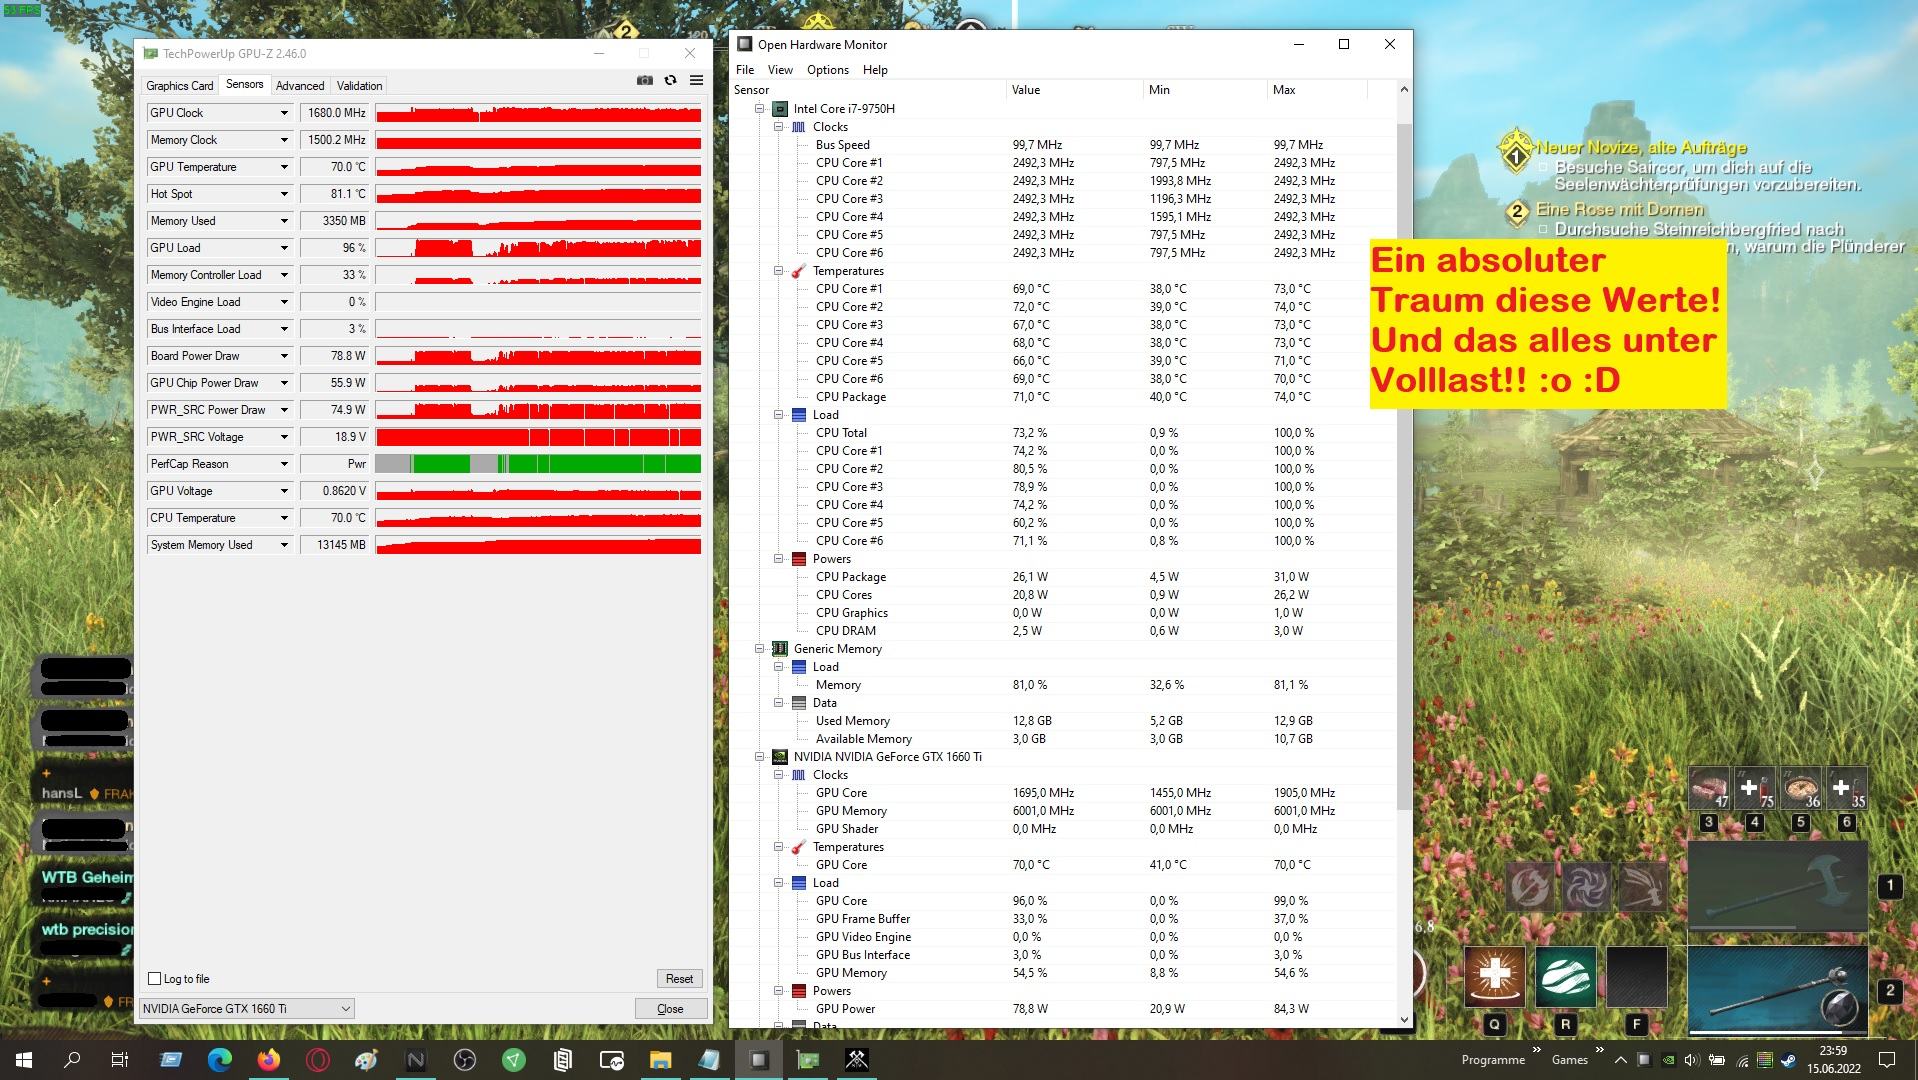
Task: Click the quick slot 3 consumable icon
Action: click(x=1709, y=788)
